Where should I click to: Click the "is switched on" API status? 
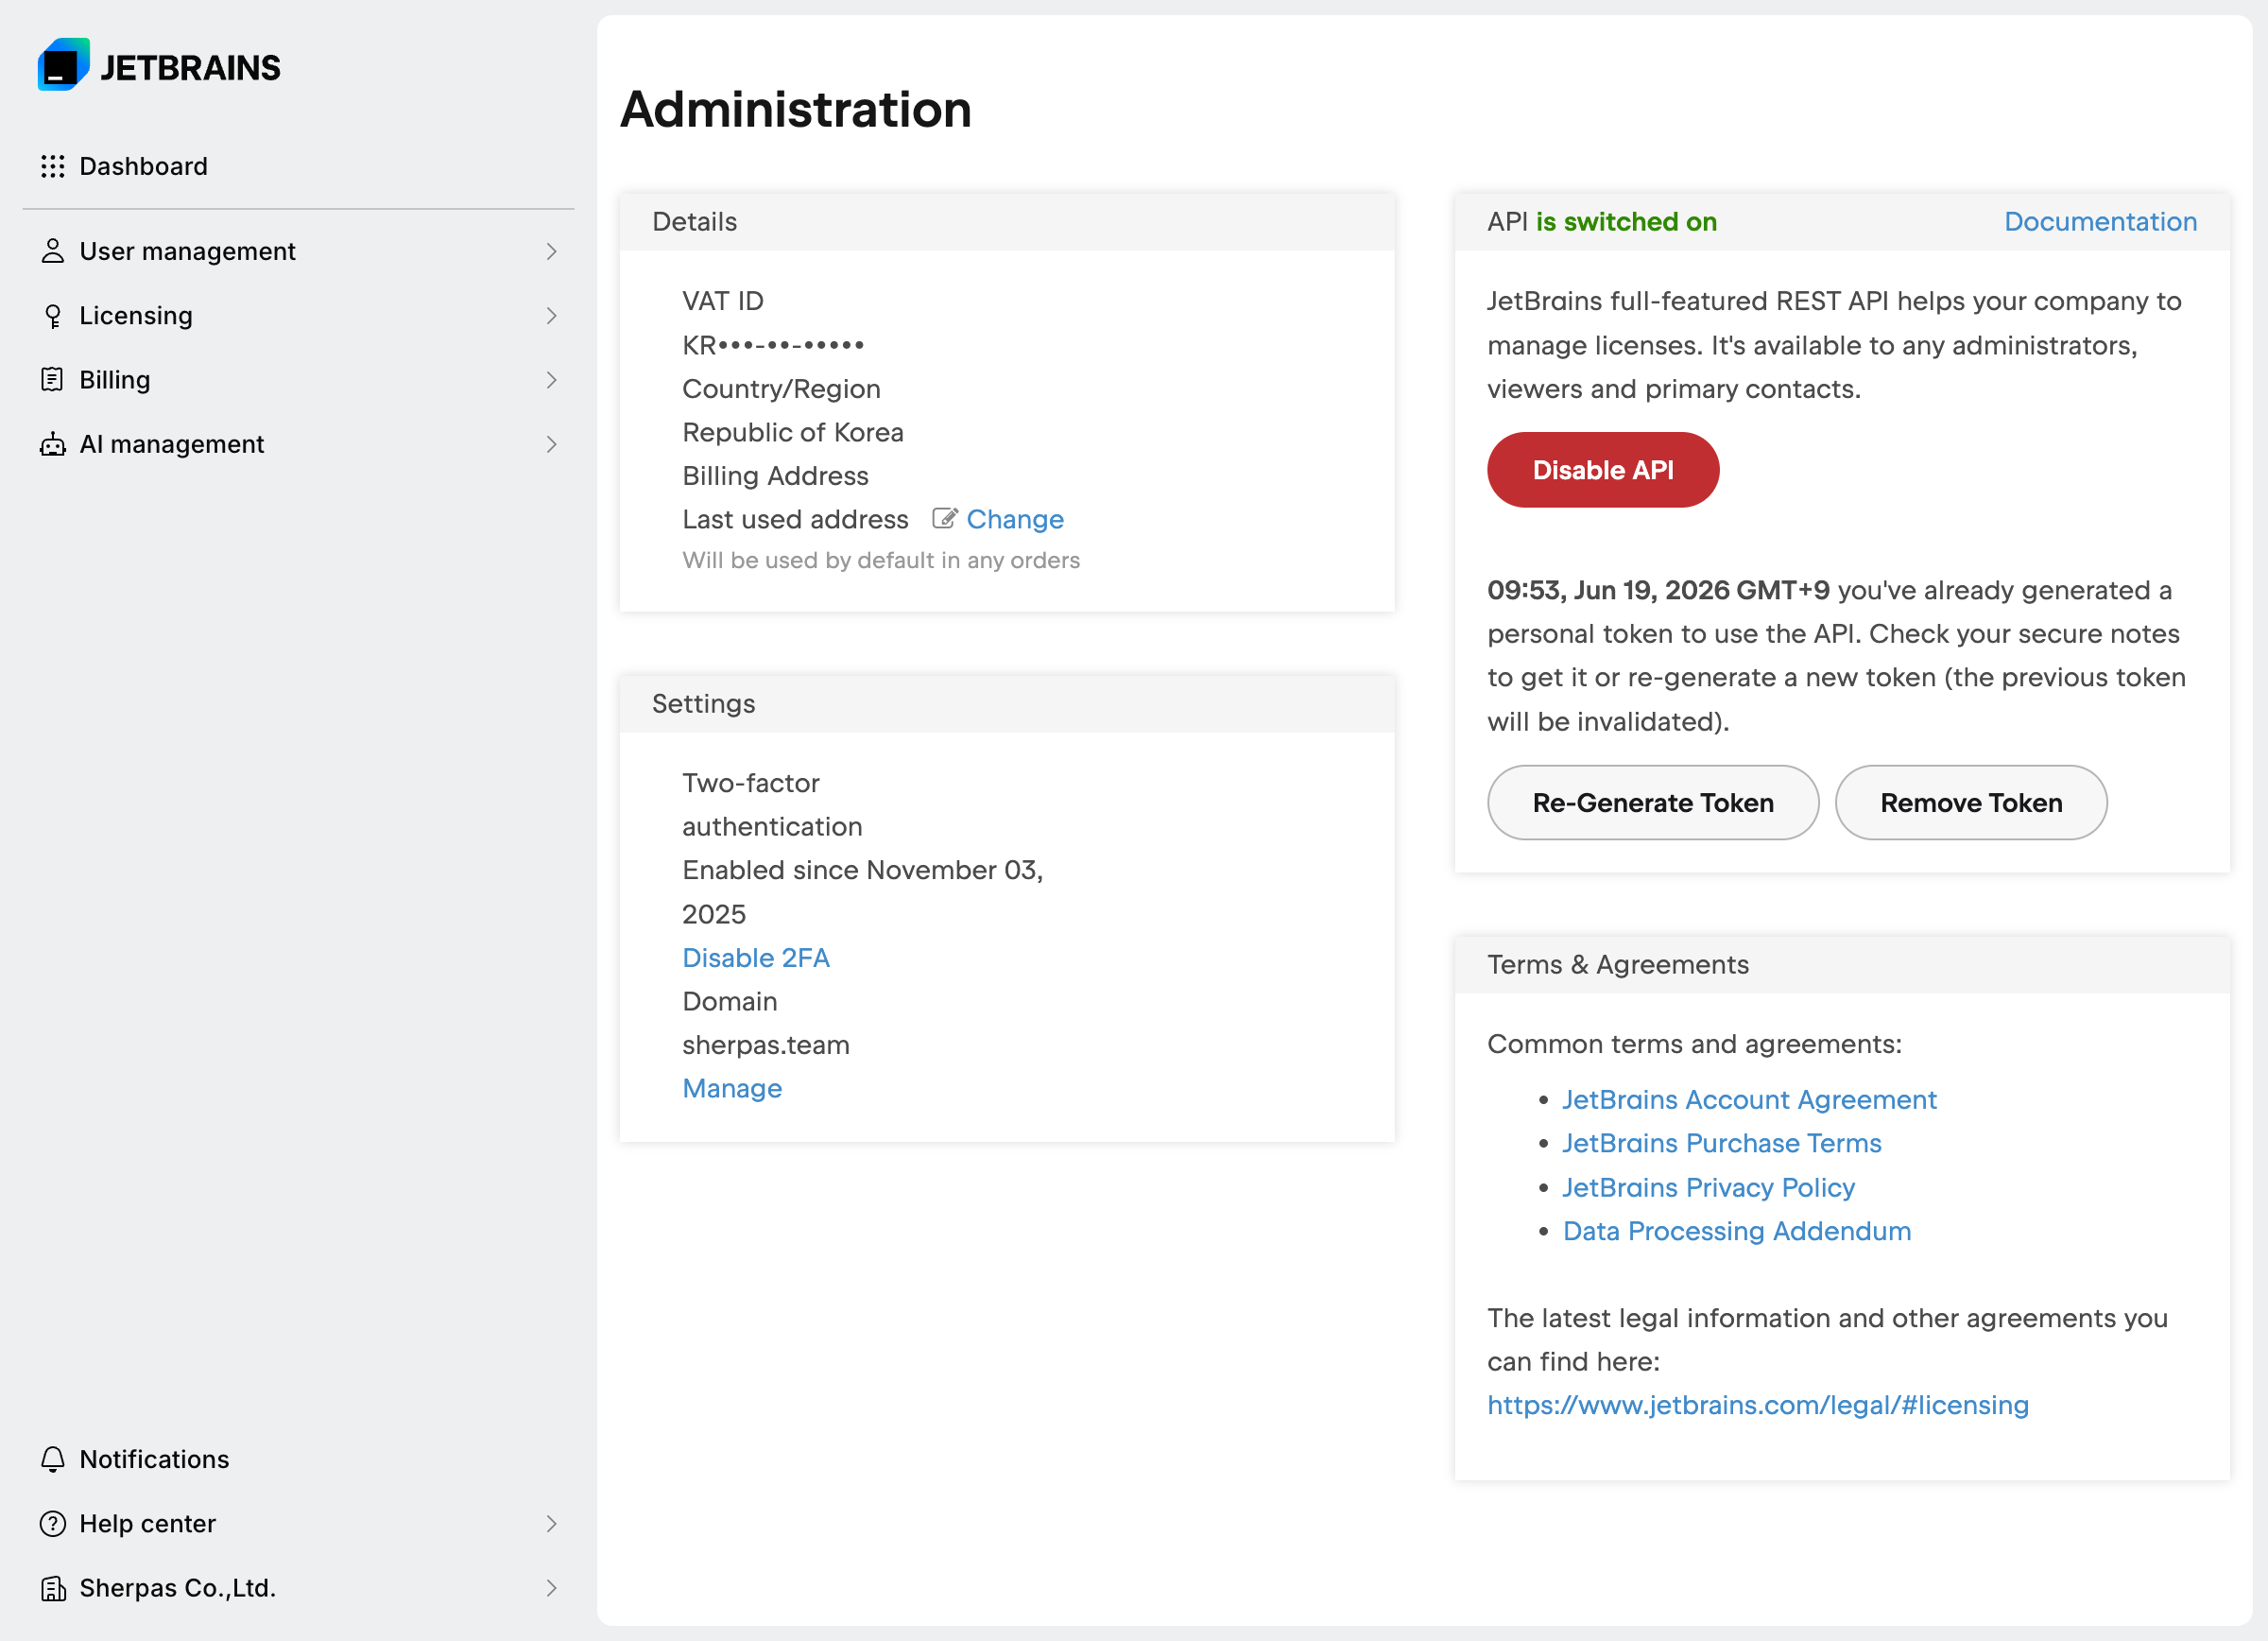pyautogui.click(x=1626, y=221)
